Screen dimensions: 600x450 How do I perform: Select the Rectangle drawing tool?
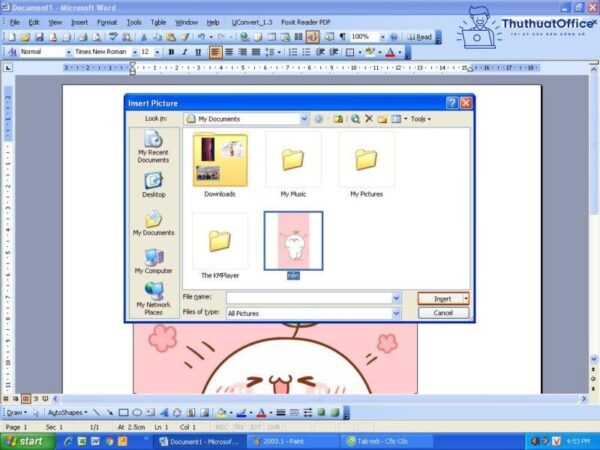click(123, 412)
